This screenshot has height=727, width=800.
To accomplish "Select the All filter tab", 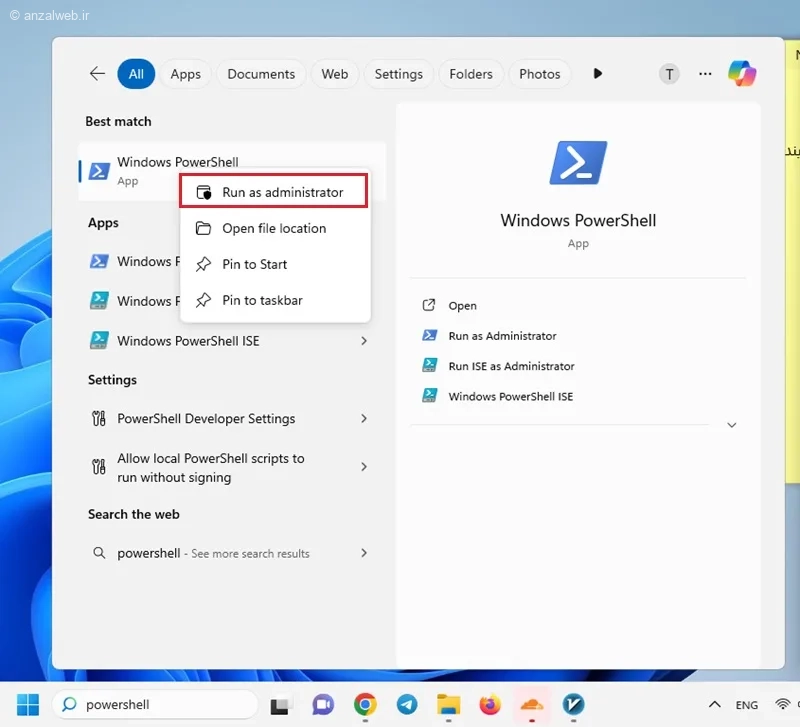I will click(136, 74).
